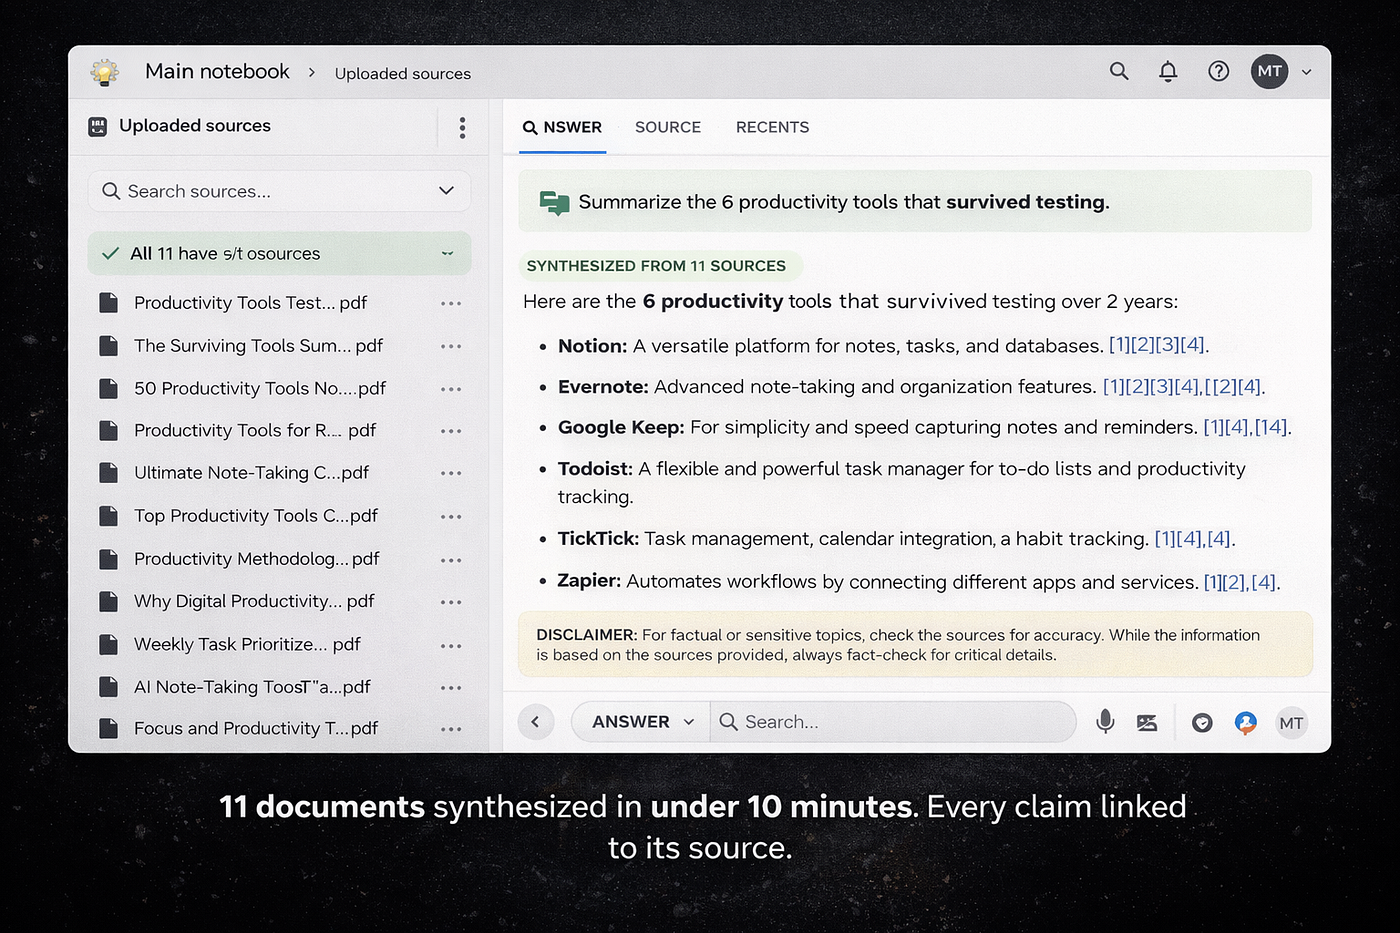
Task: Open notifications bell
Action: tap(1168, 71)
